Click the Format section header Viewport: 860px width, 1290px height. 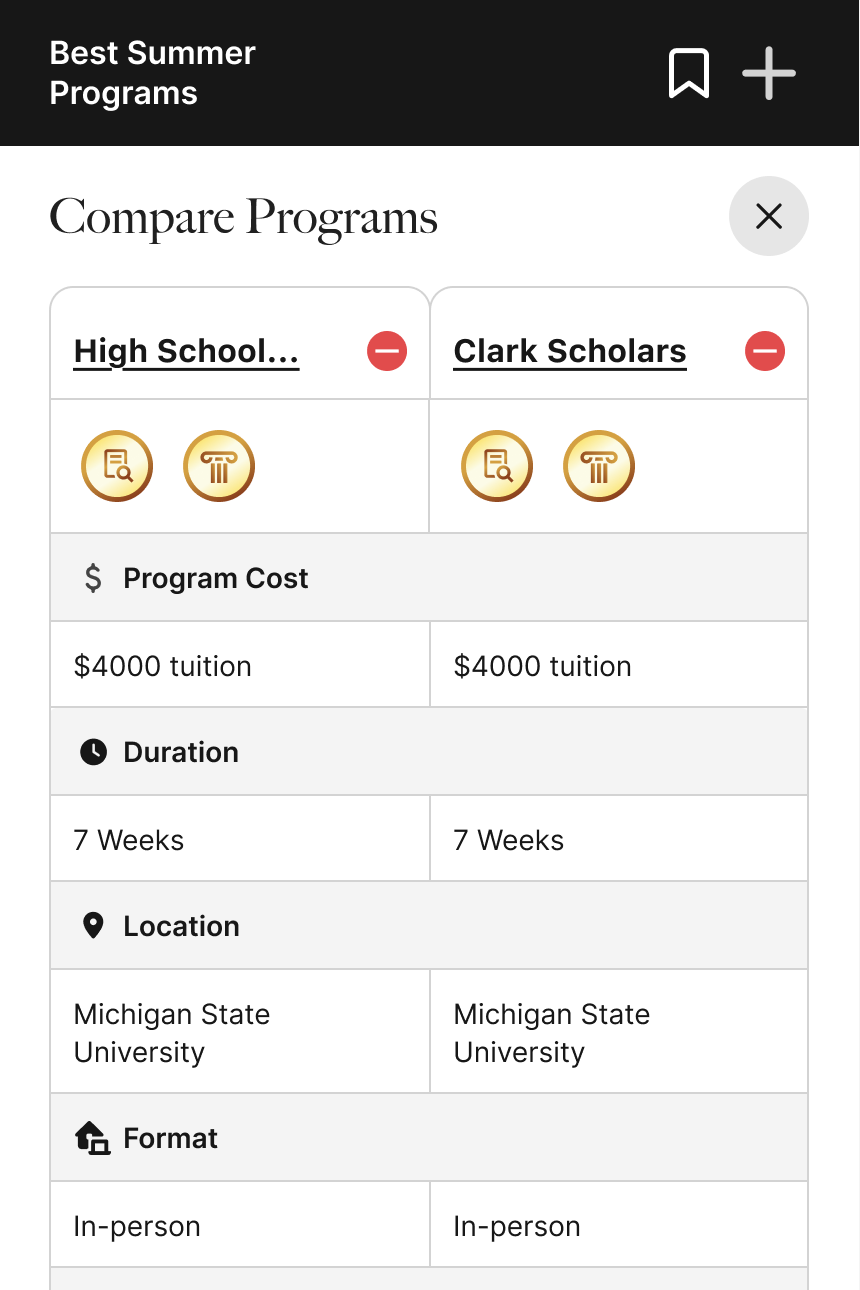click(x=170, y=1138)
